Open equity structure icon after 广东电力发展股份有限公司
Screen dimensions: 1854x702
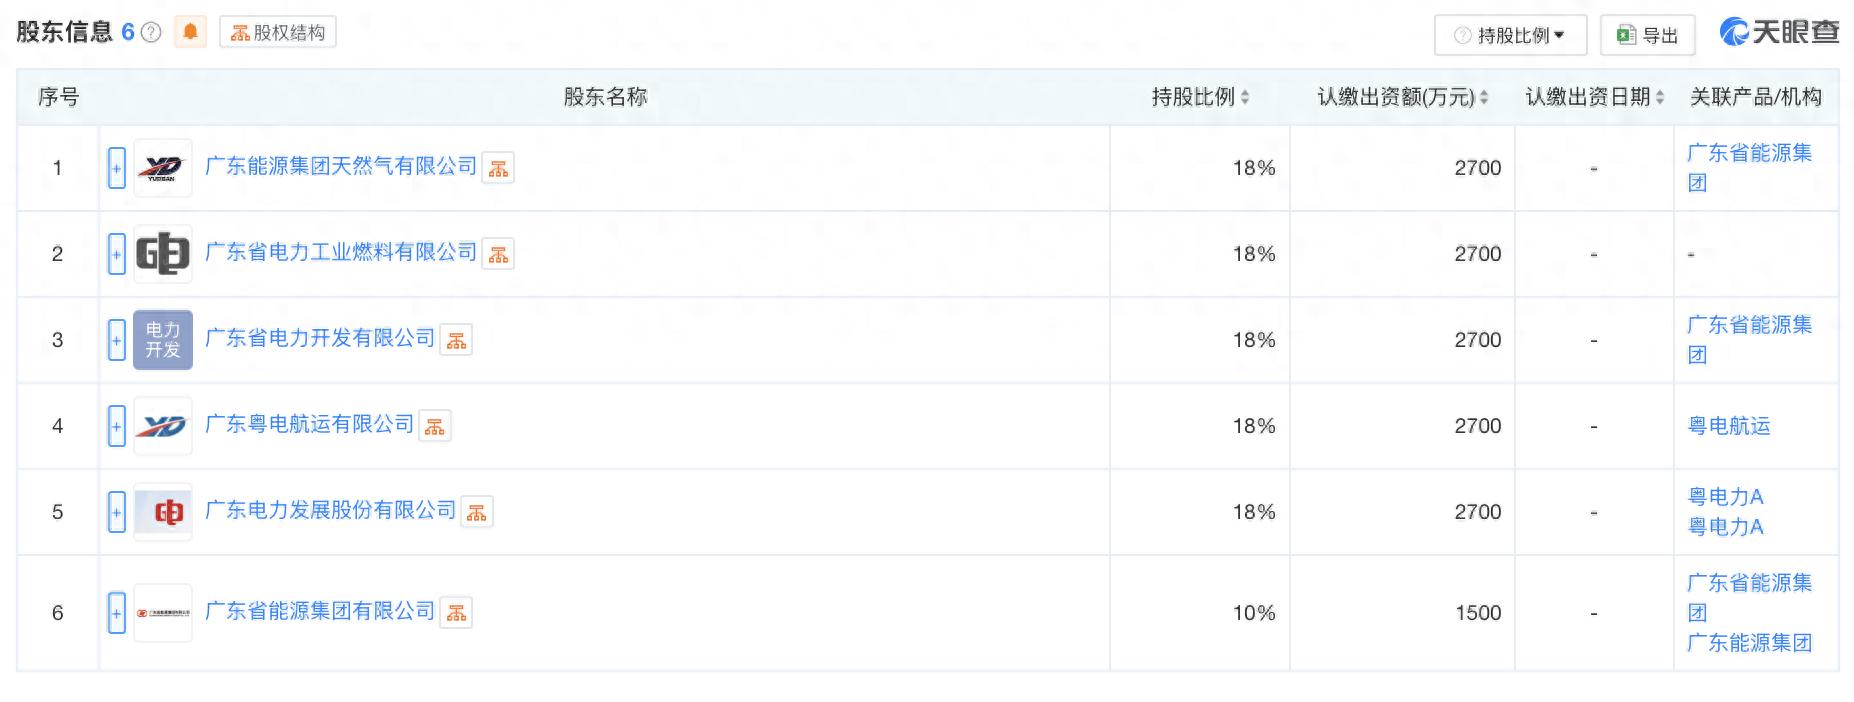pyautogui.click(x=477, y=513)
